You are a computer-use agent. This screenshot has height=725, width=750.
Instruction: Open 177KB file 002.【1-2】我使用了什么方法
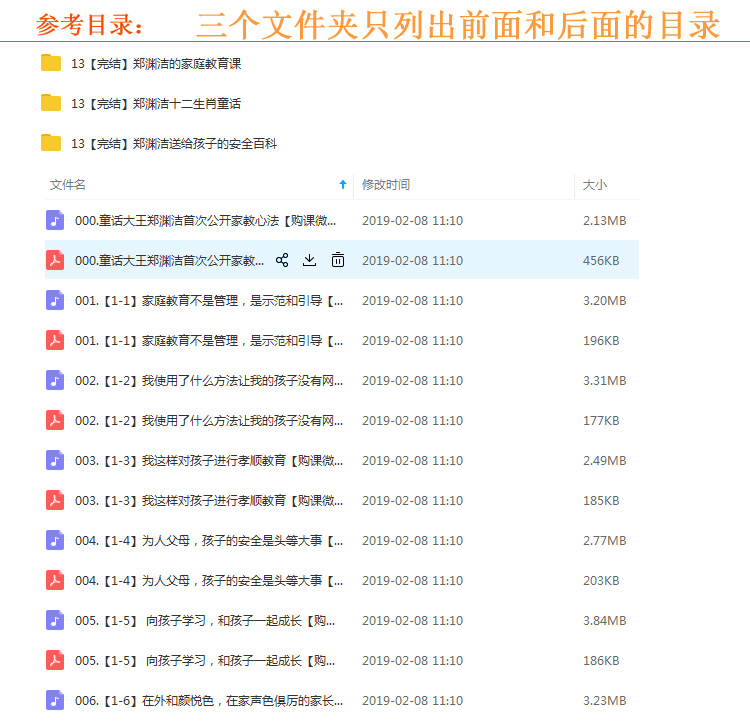tap(209, 421)
